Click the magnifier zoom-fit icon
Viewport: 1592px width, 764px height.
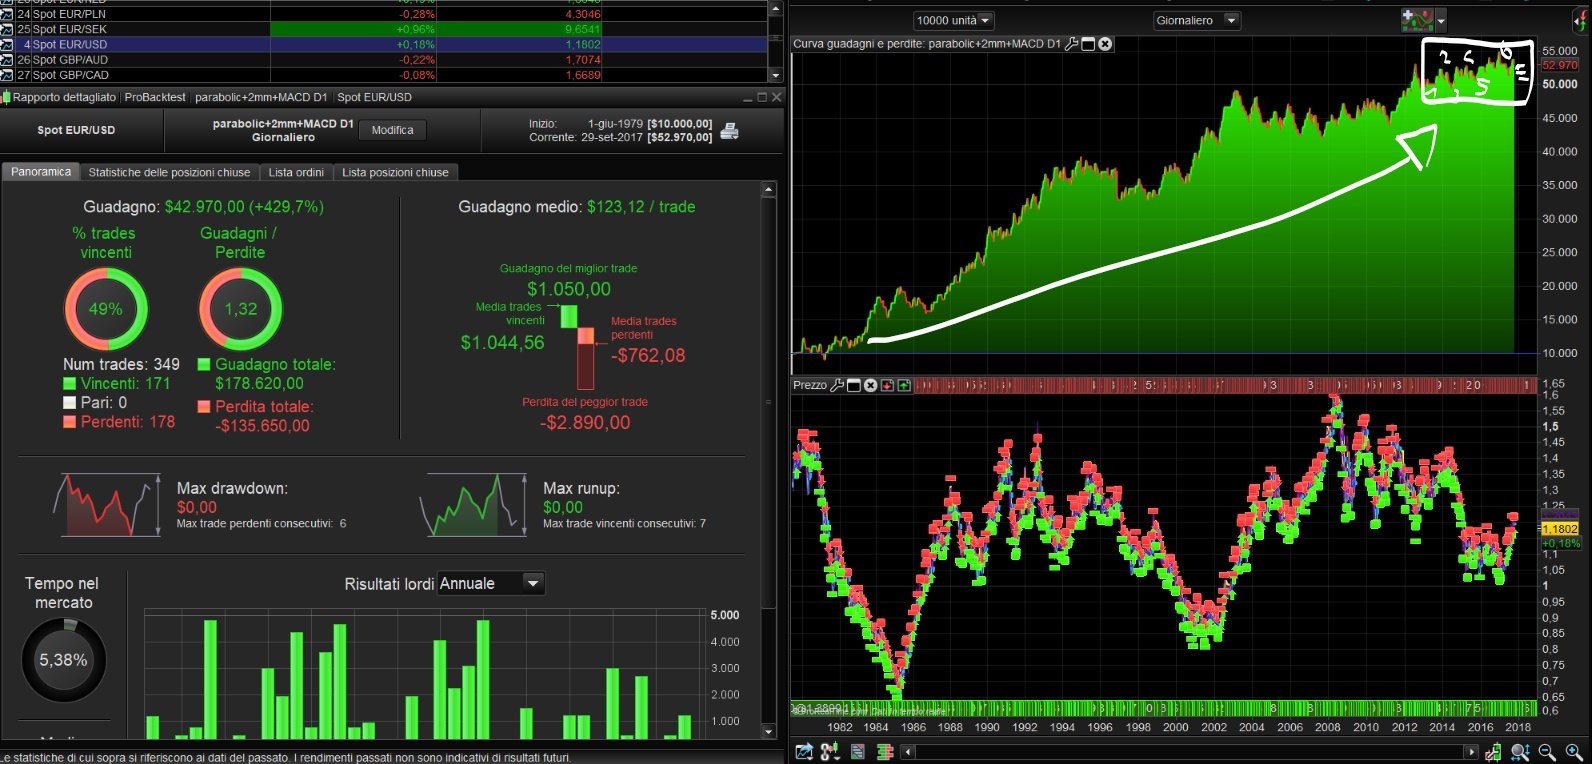click(1520, 752)
